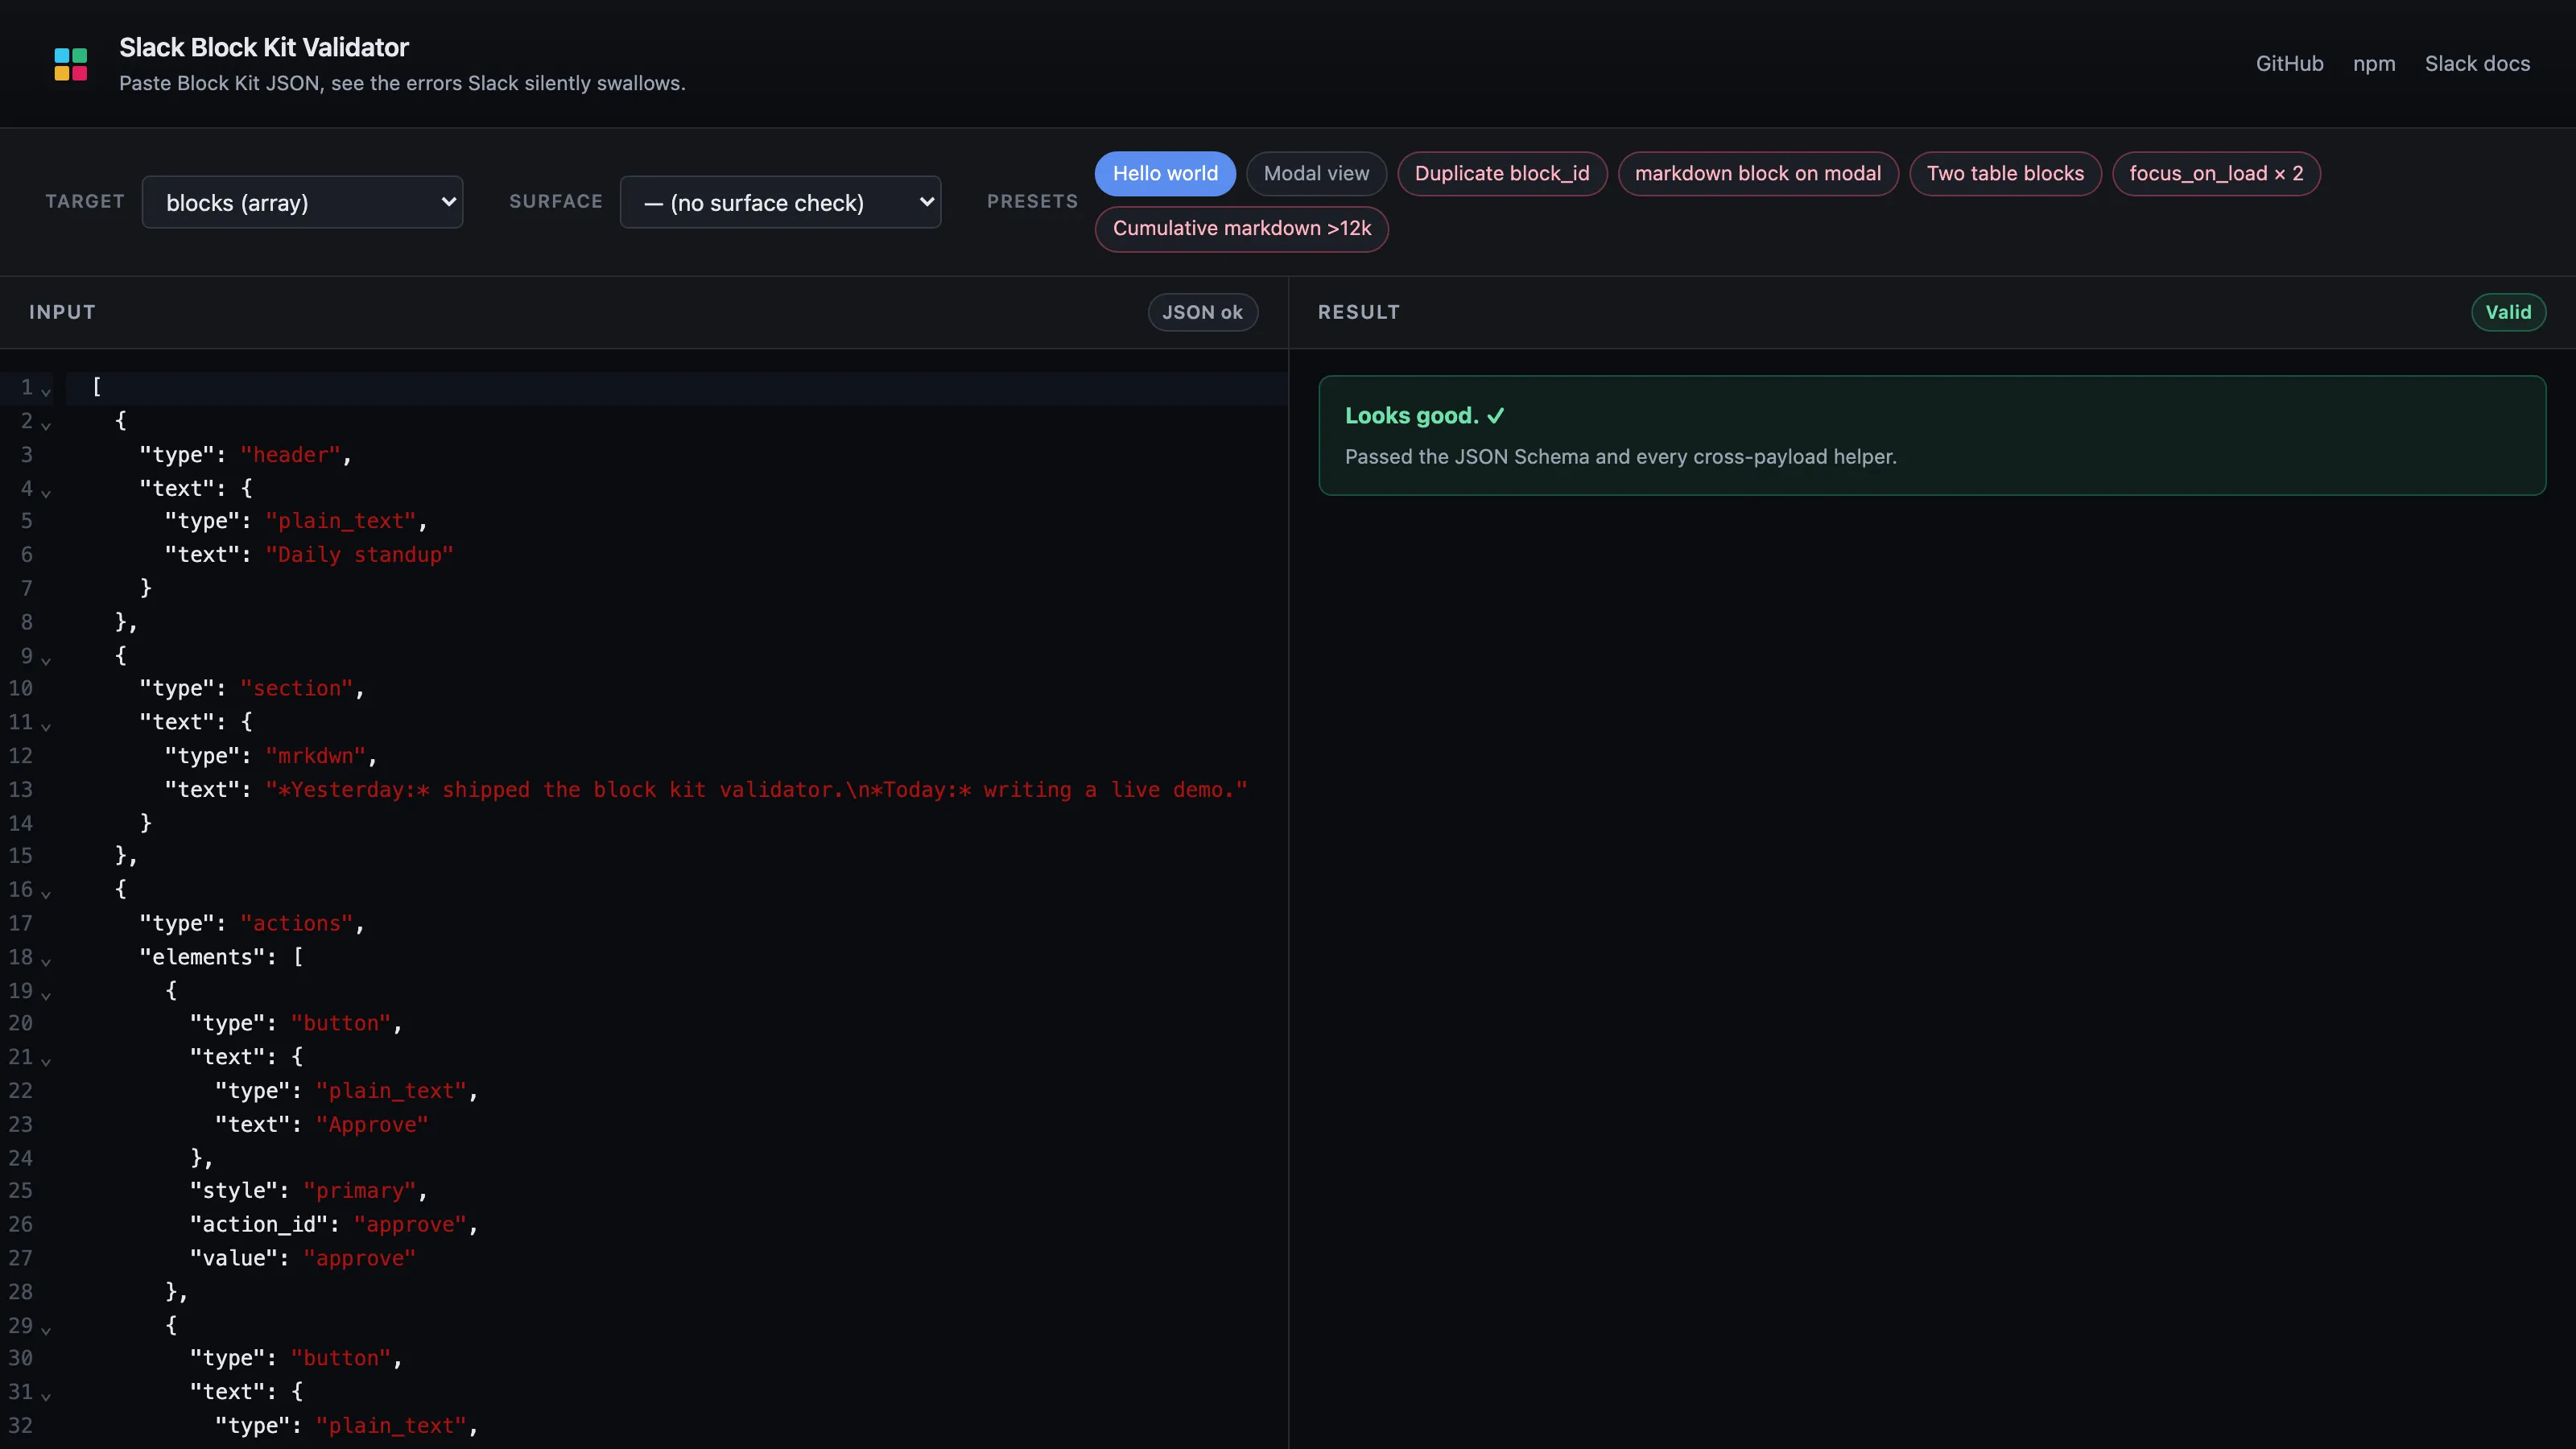Collapse the fold arrow at line 18
The height and width of the screenshot is (1449, 2576).
click(x=46, y=961)
